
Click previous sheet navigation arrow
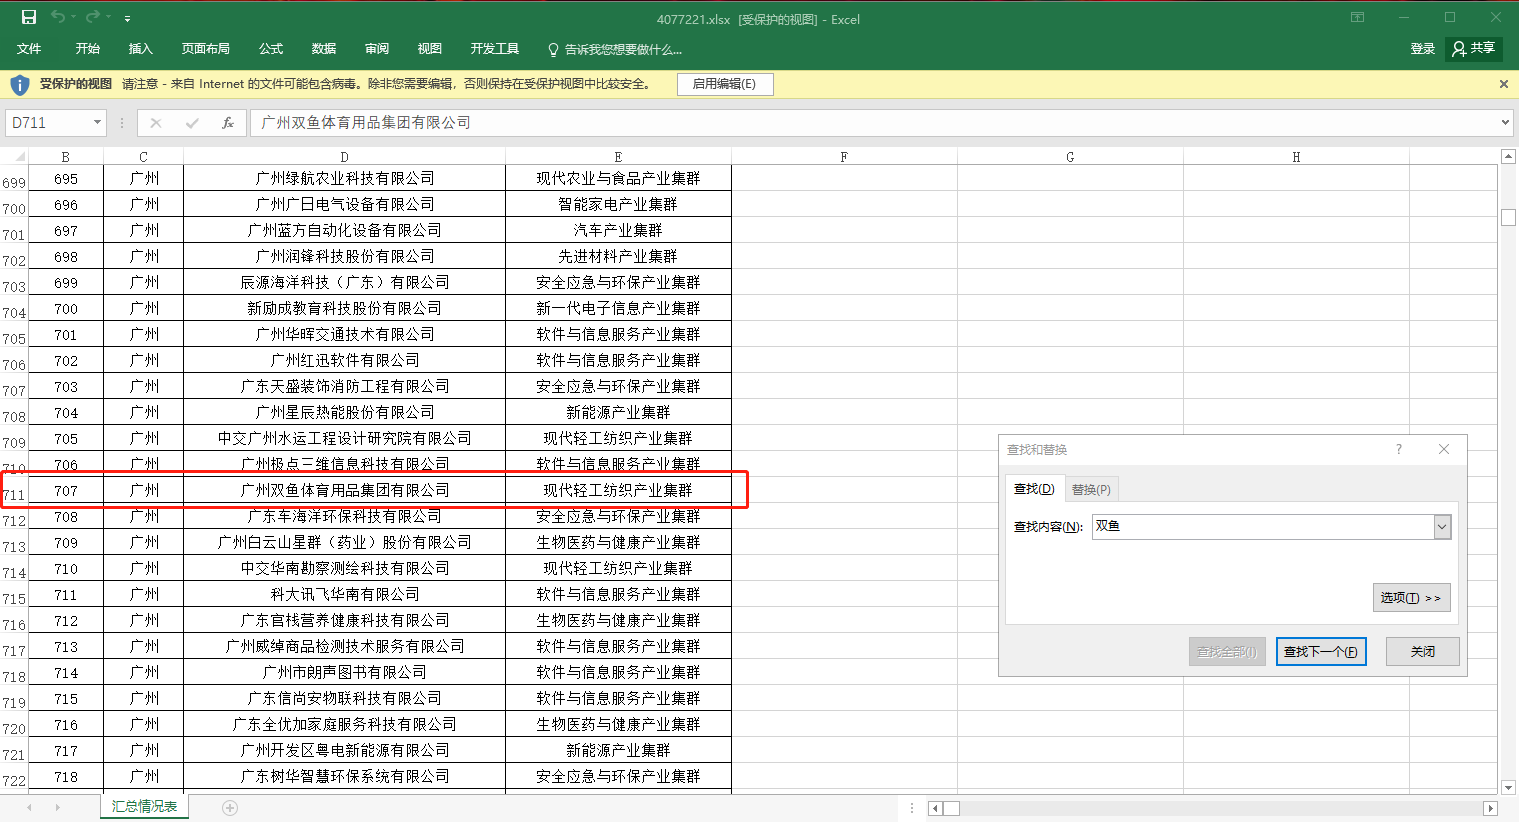(x=29, y=807)
